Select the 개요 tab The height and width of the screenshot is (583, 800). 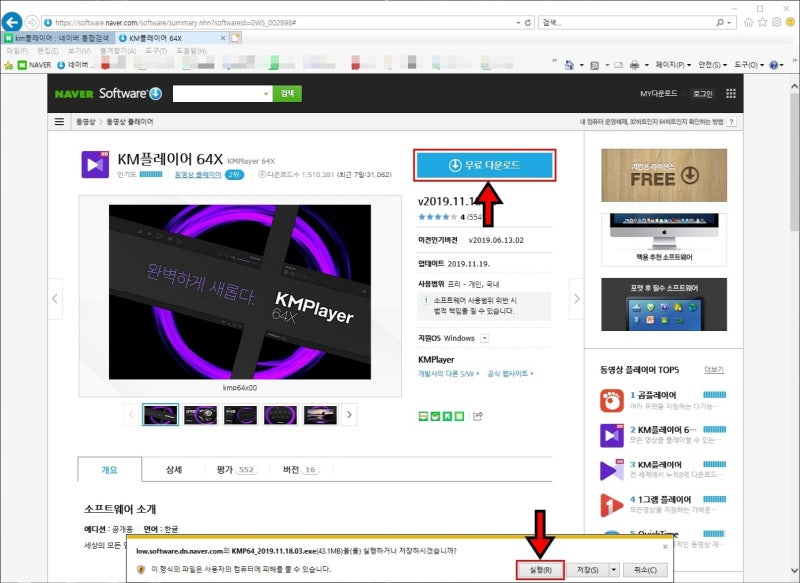click(x=109, y=470)
